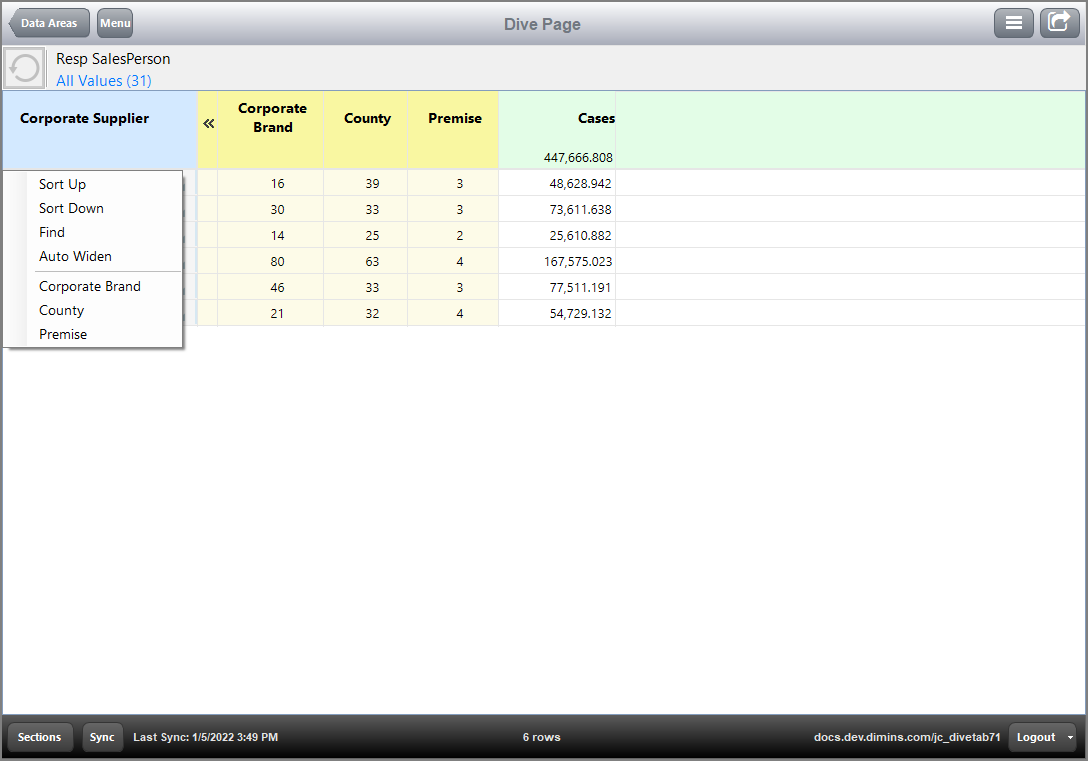
Task: Choose Find in the column menu
Action: click(51, 232)
